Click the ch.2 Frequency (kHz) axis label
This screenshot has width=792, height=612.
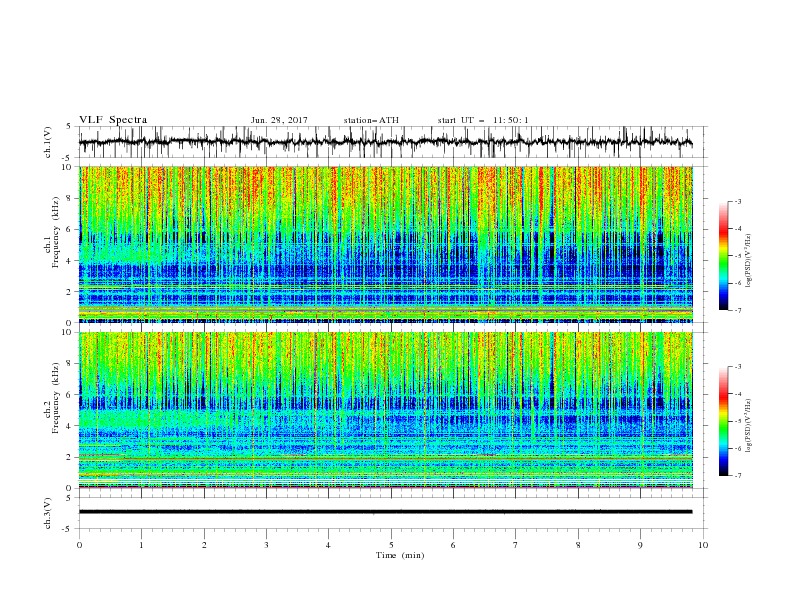pyautogui.click(x=52, y=397)
